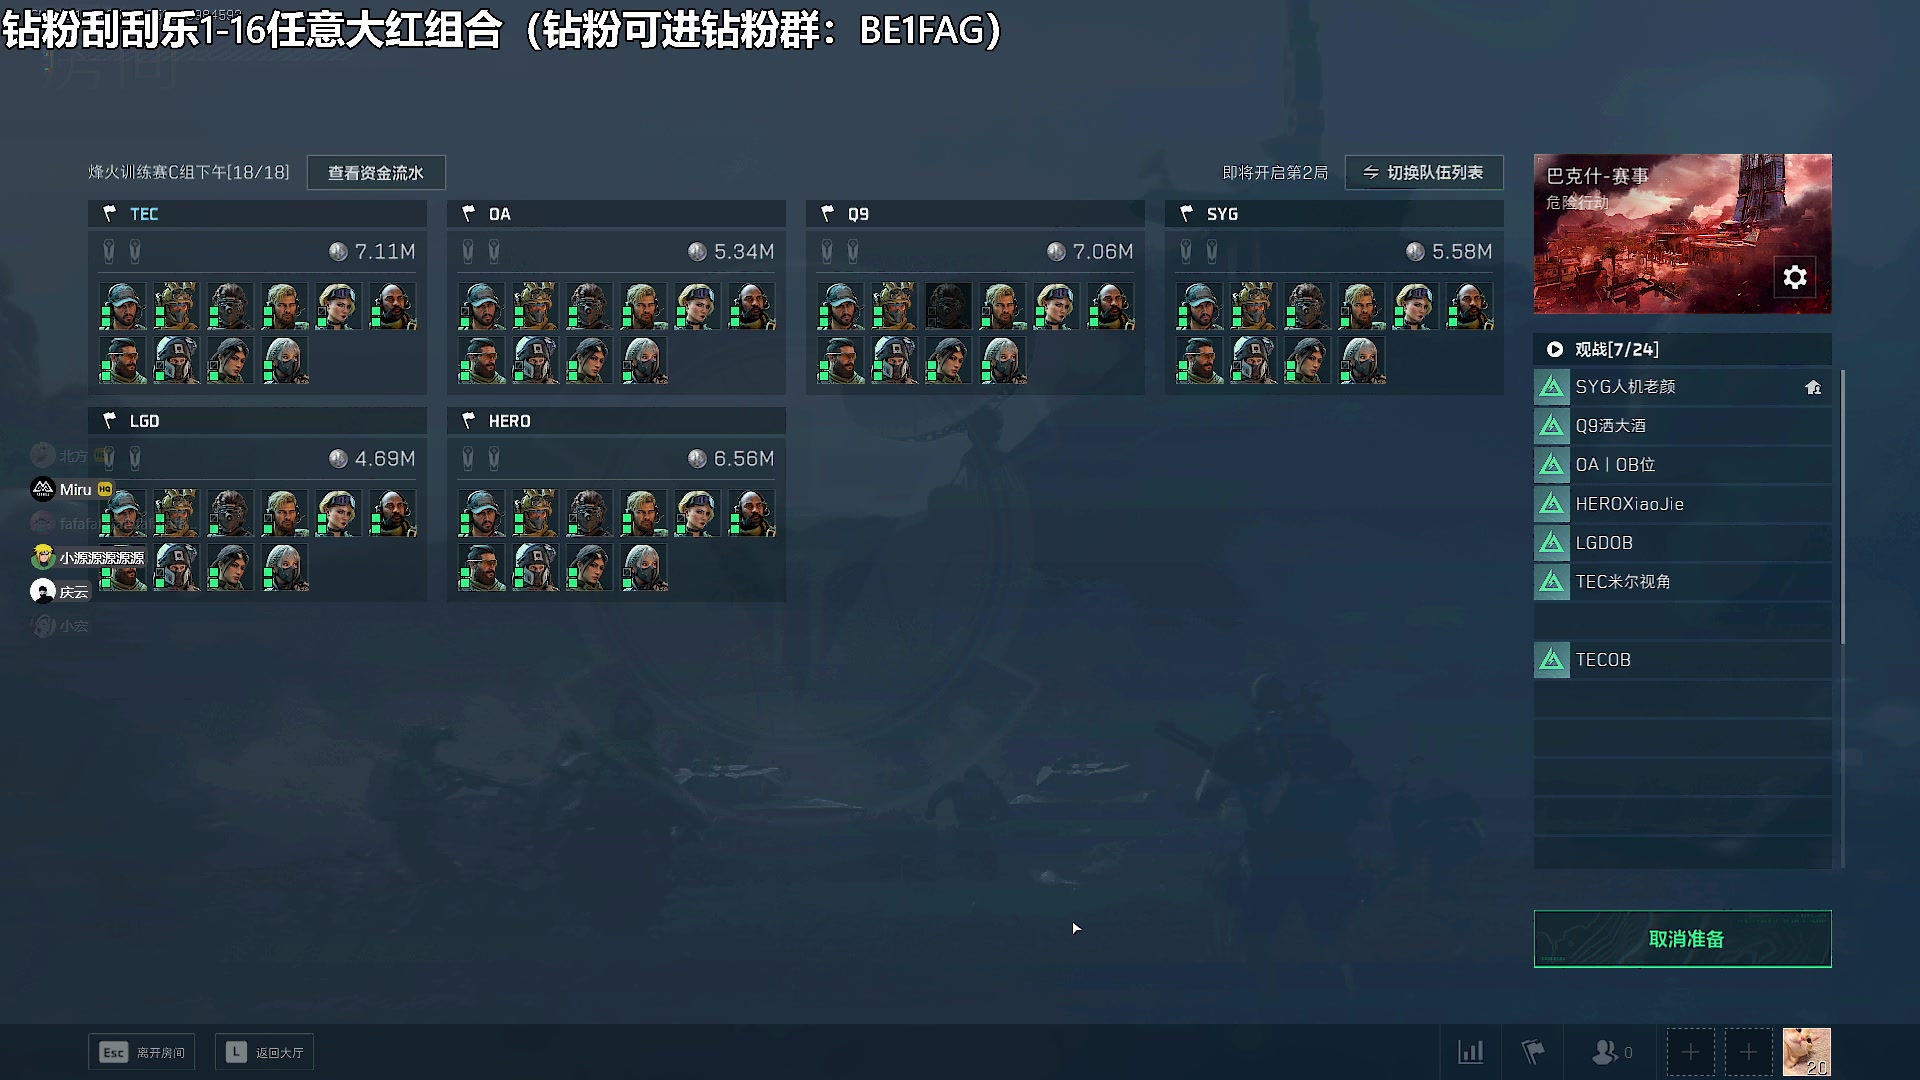Select spectator TECOB entry
1920x1080 pixels.
click(x=1683, y=660)
